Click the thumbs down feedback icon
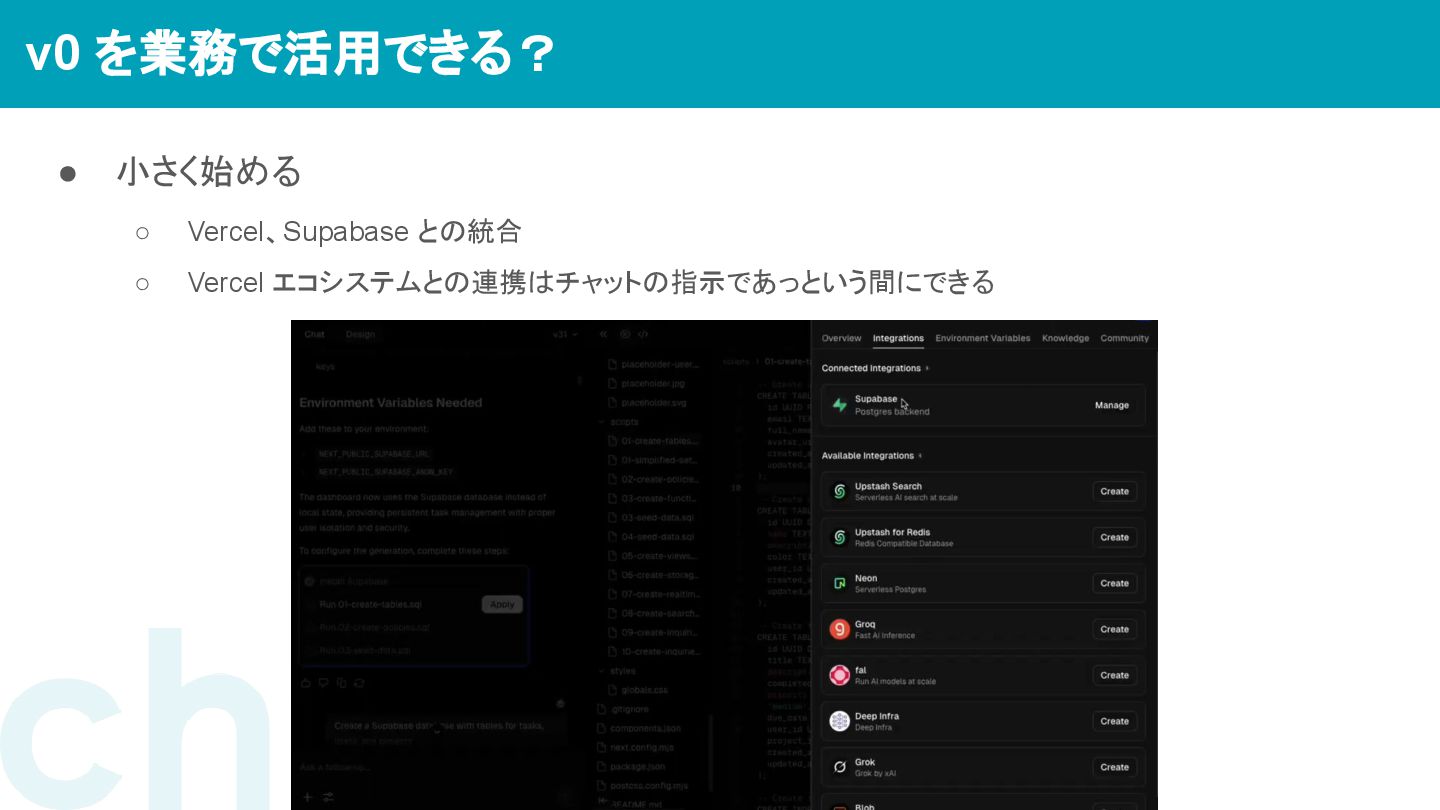The height and width of the screenshot is (810, 1440). coord(323,683)
